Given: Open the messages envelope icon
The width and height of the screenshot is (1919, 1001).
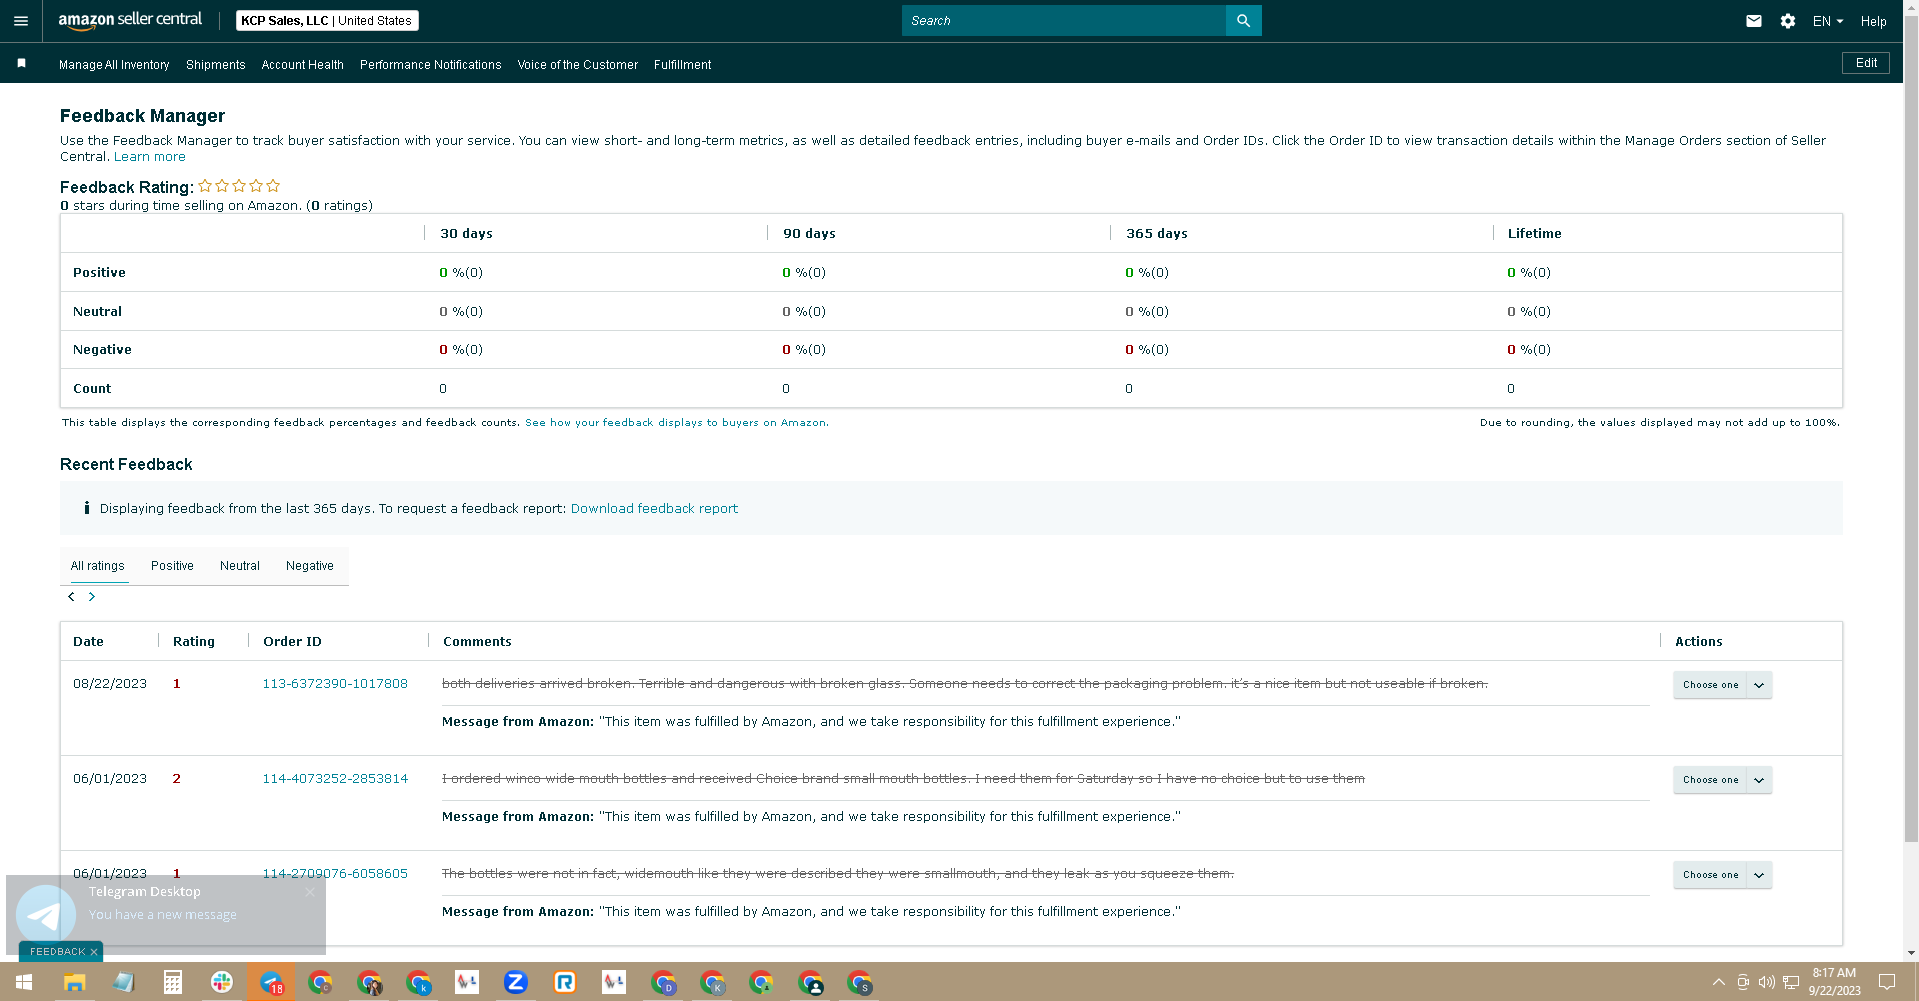Looking at the screenshot, I should [x=1754, y=21].
